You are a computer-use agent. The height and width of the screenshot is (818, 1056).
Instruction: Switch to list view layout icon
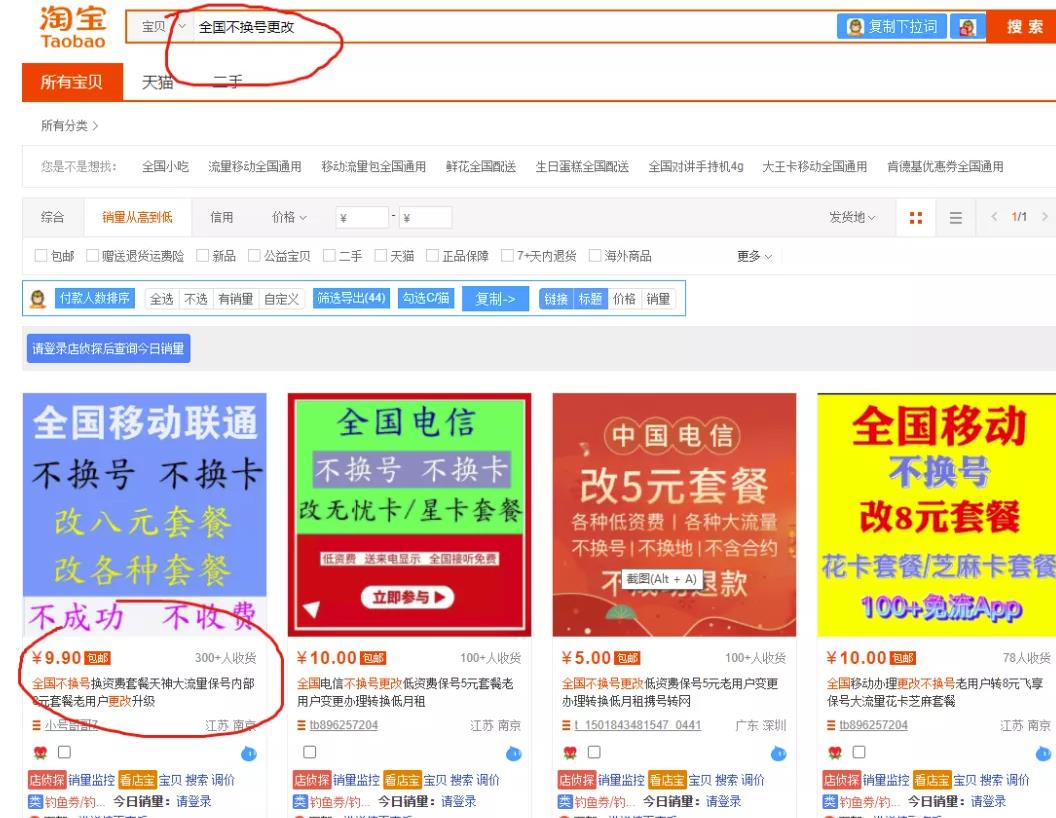(x=956, y=218)
